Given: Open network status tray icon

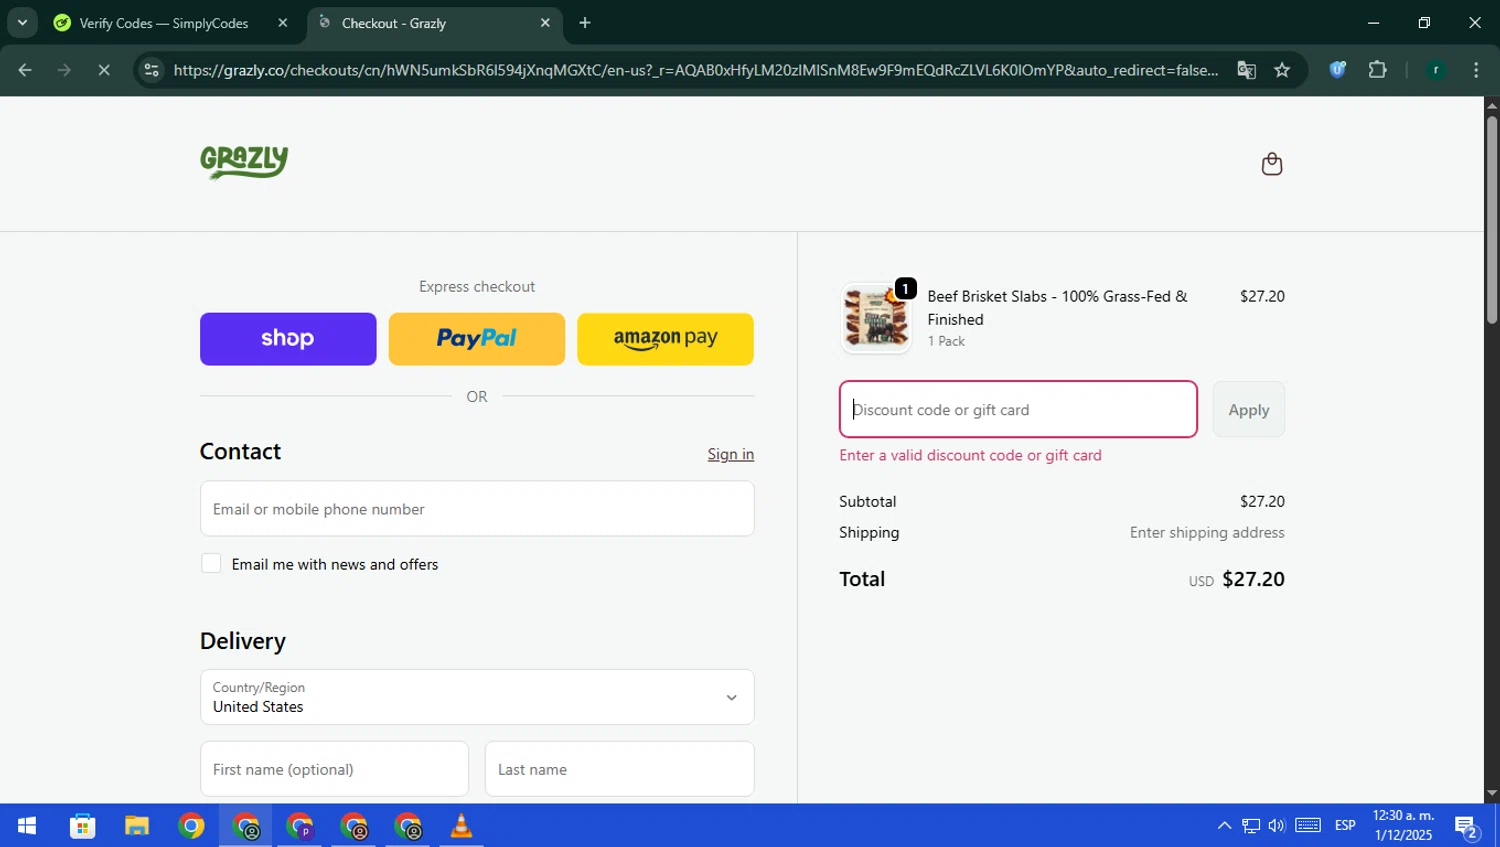Looking at the screenshot, I should 1251,826.
